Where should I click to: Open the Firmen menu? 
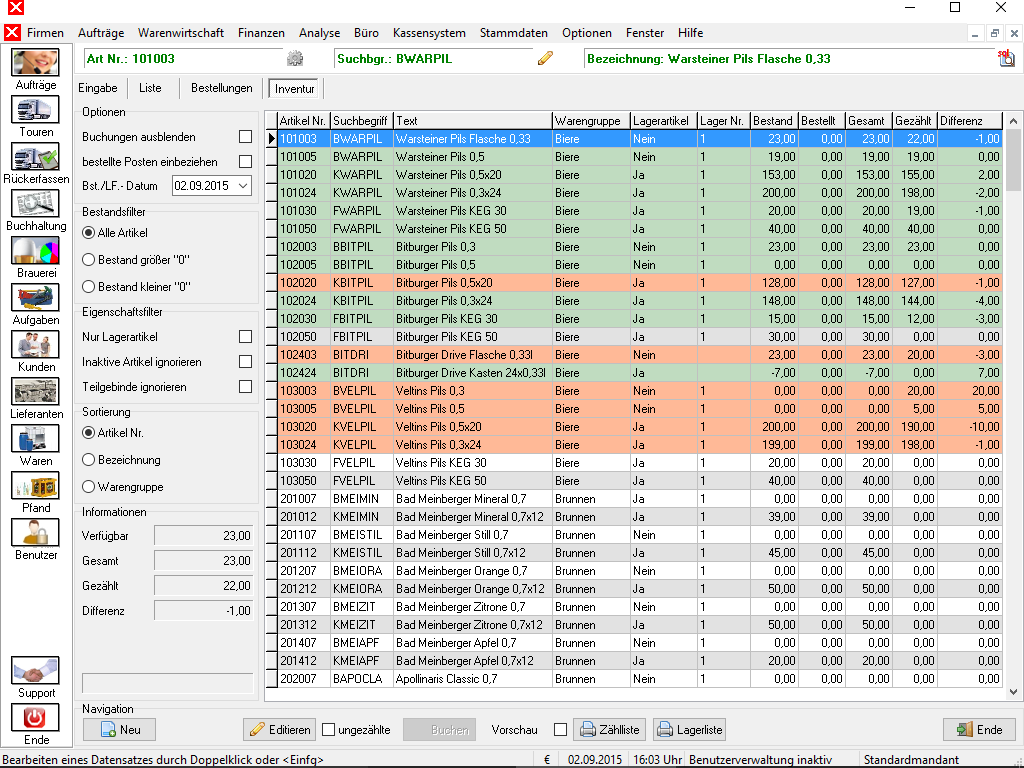(45, 33)
